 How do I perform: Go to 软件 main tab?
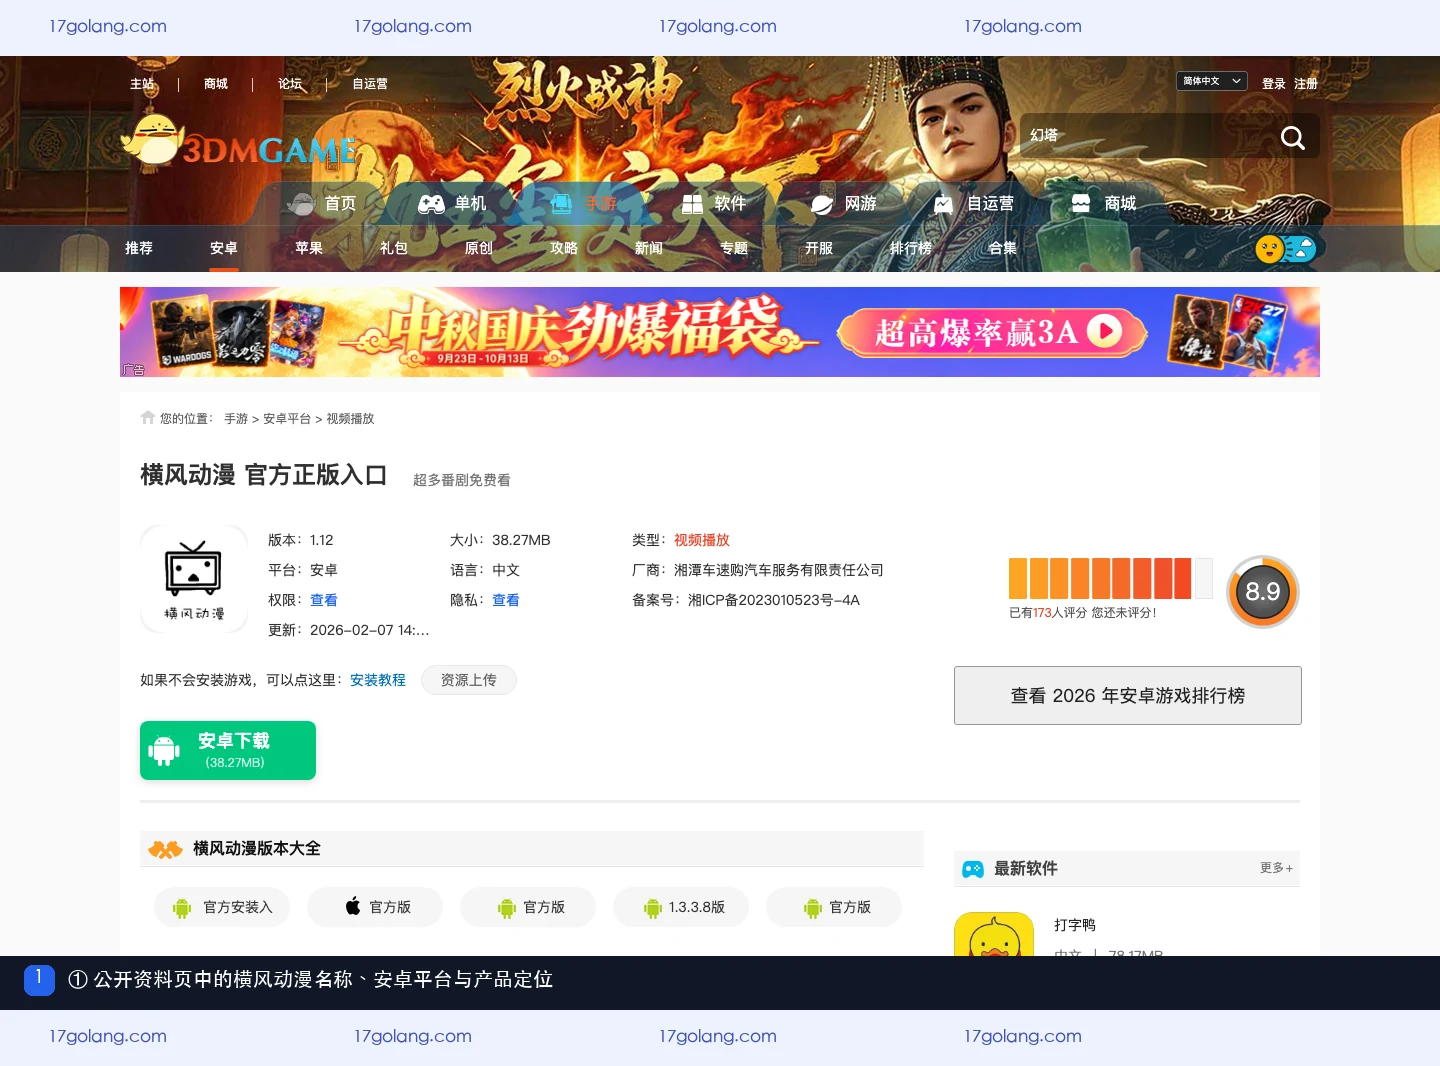(713, 204)
